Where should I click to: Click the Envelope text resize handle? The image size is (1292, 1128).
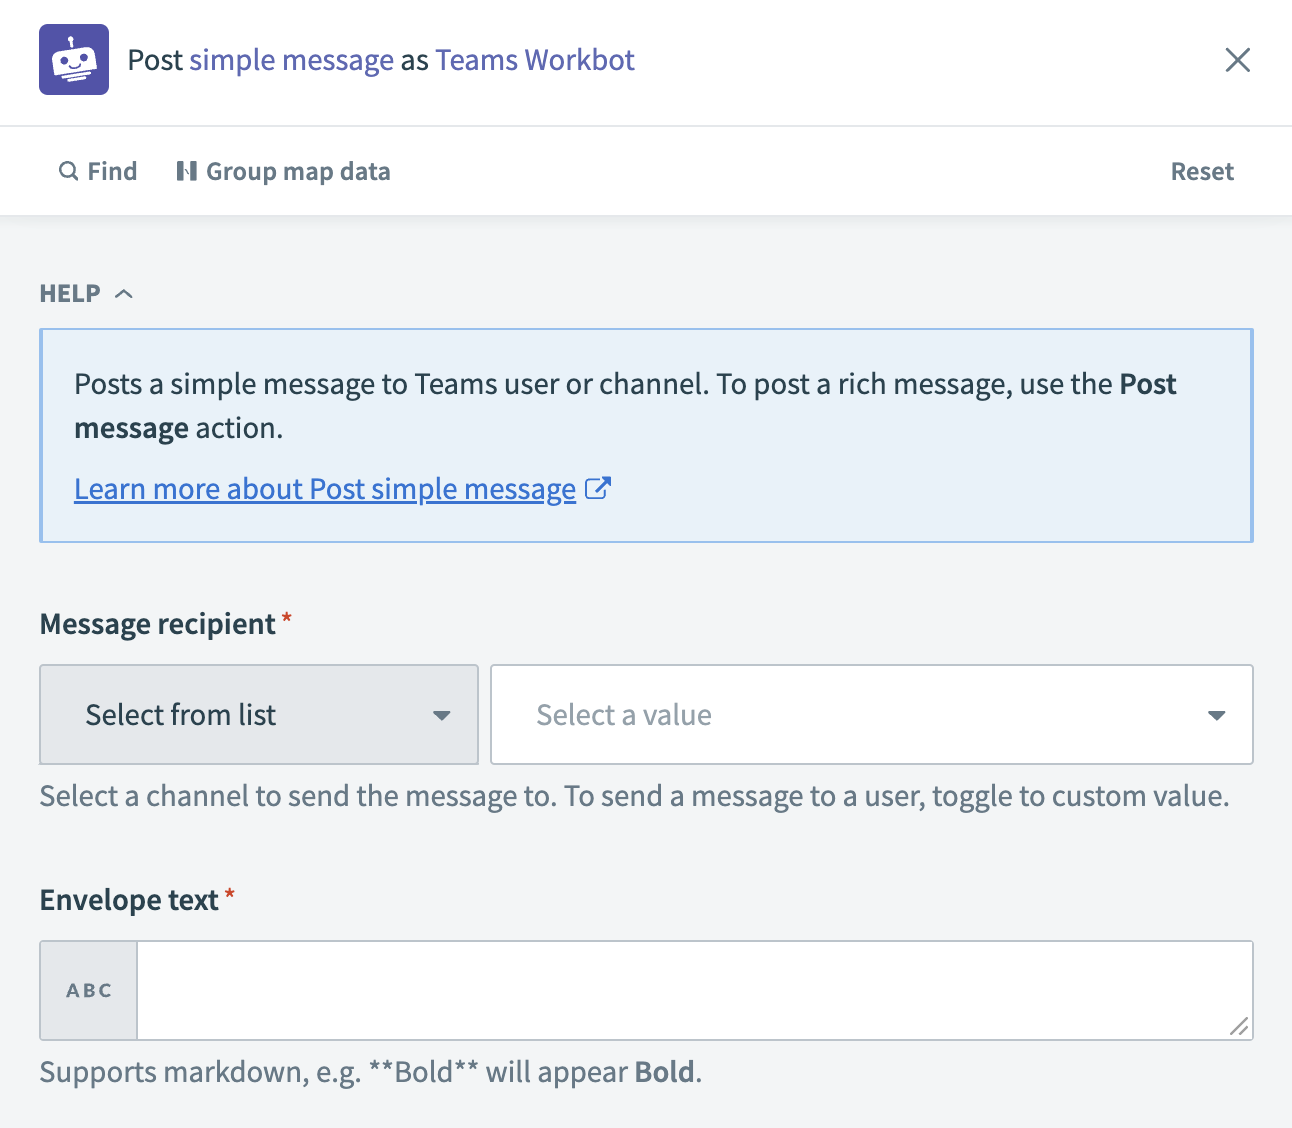click(1238, 1026)
